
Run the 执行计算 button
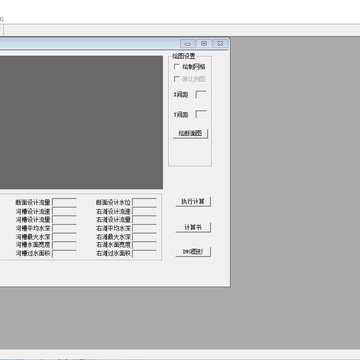click(x=193, y=202)
